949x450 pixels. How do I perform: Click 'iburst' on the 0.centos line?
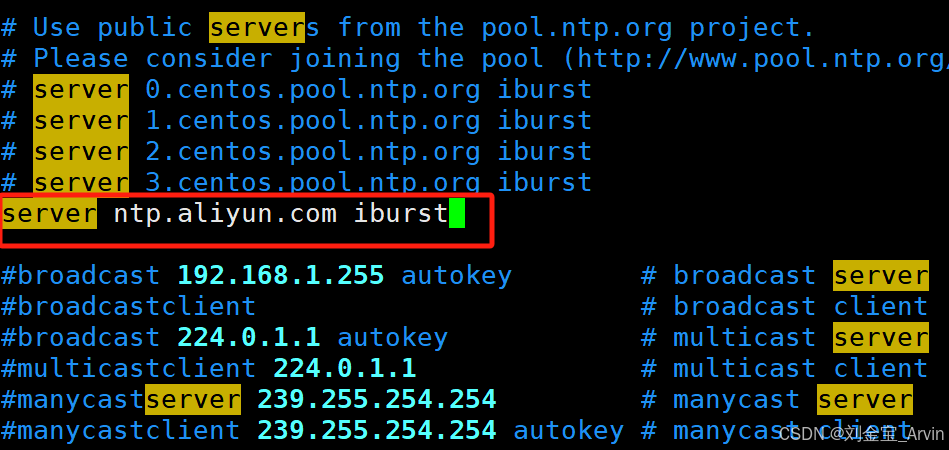pos(545,90)
